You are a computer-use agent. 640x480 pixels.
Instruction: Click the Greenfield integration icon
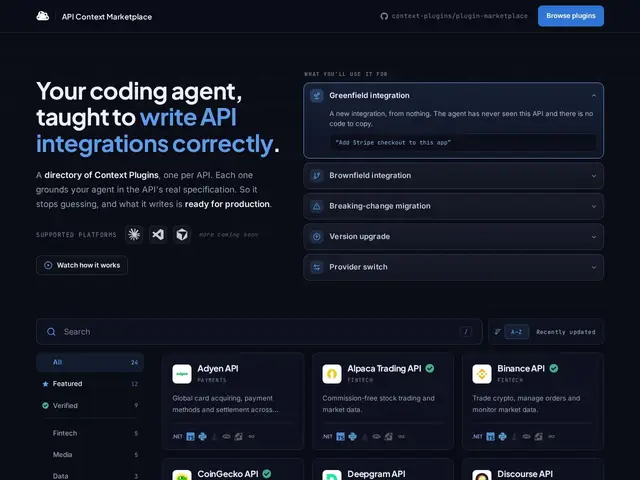point(316,96)
